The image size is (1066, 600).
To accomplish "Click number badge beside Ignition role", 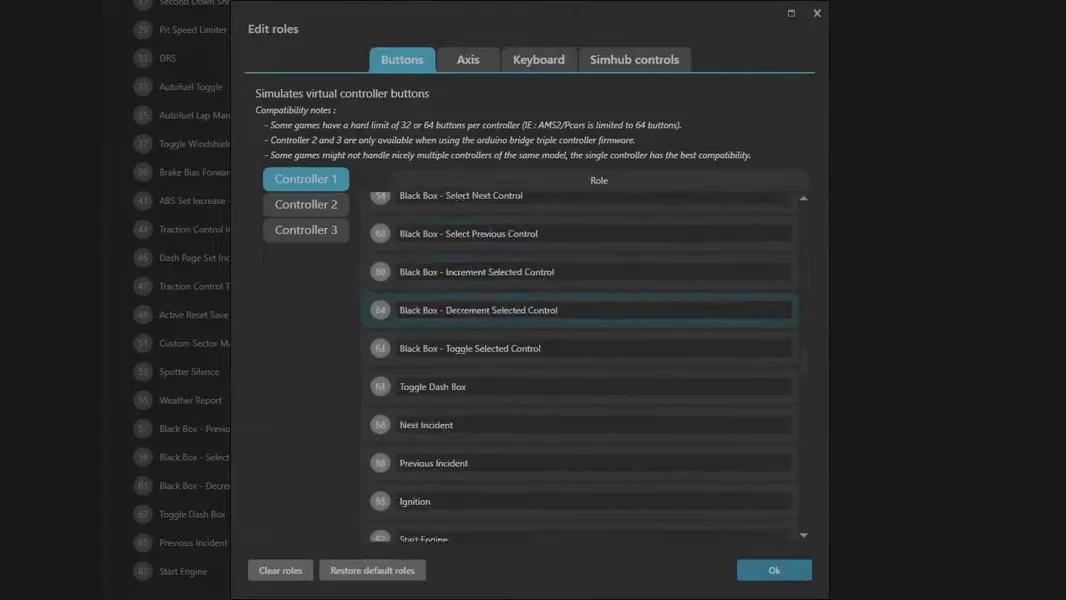I will (x=380, y=501).
